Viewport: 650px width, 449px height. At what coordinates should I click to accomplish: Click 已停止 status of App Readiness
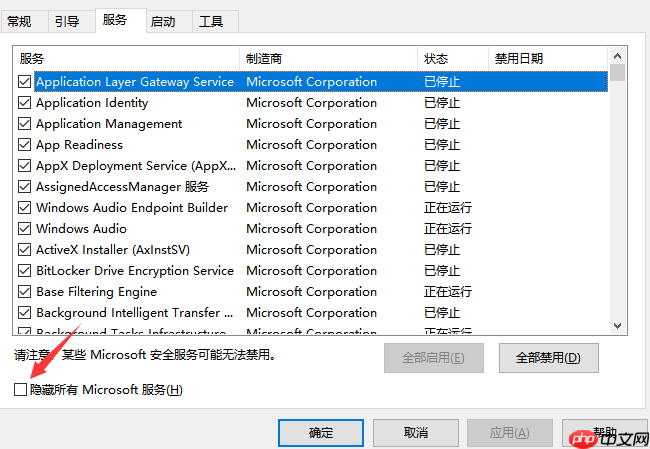[442, 145]
